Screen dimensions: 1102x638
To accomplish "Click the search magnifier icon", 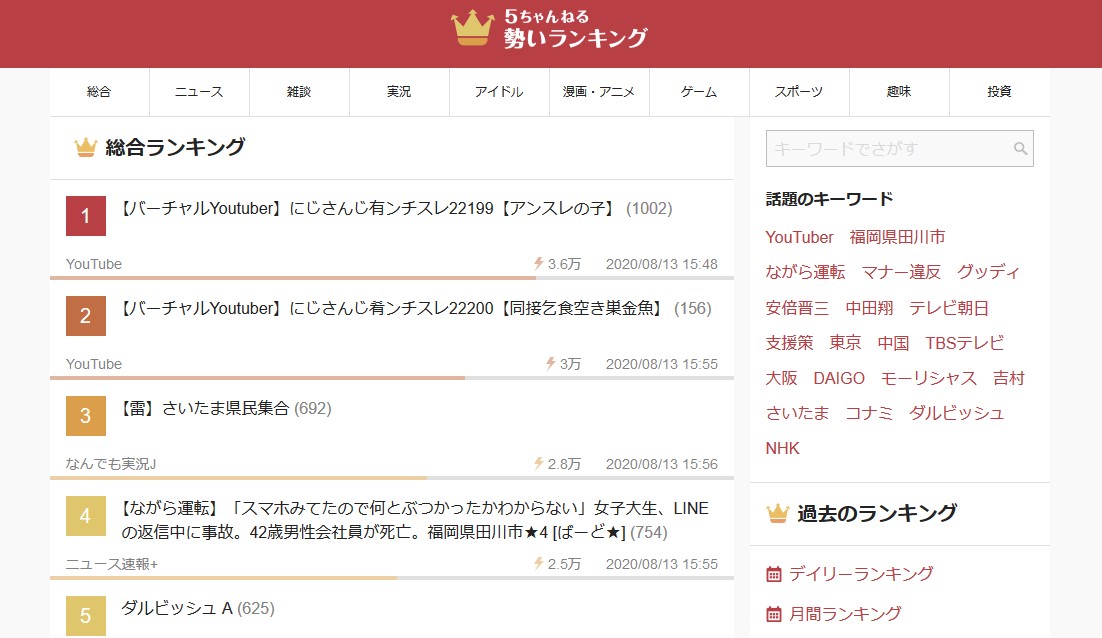I will pyautogui.click(x=1020, y=148).
